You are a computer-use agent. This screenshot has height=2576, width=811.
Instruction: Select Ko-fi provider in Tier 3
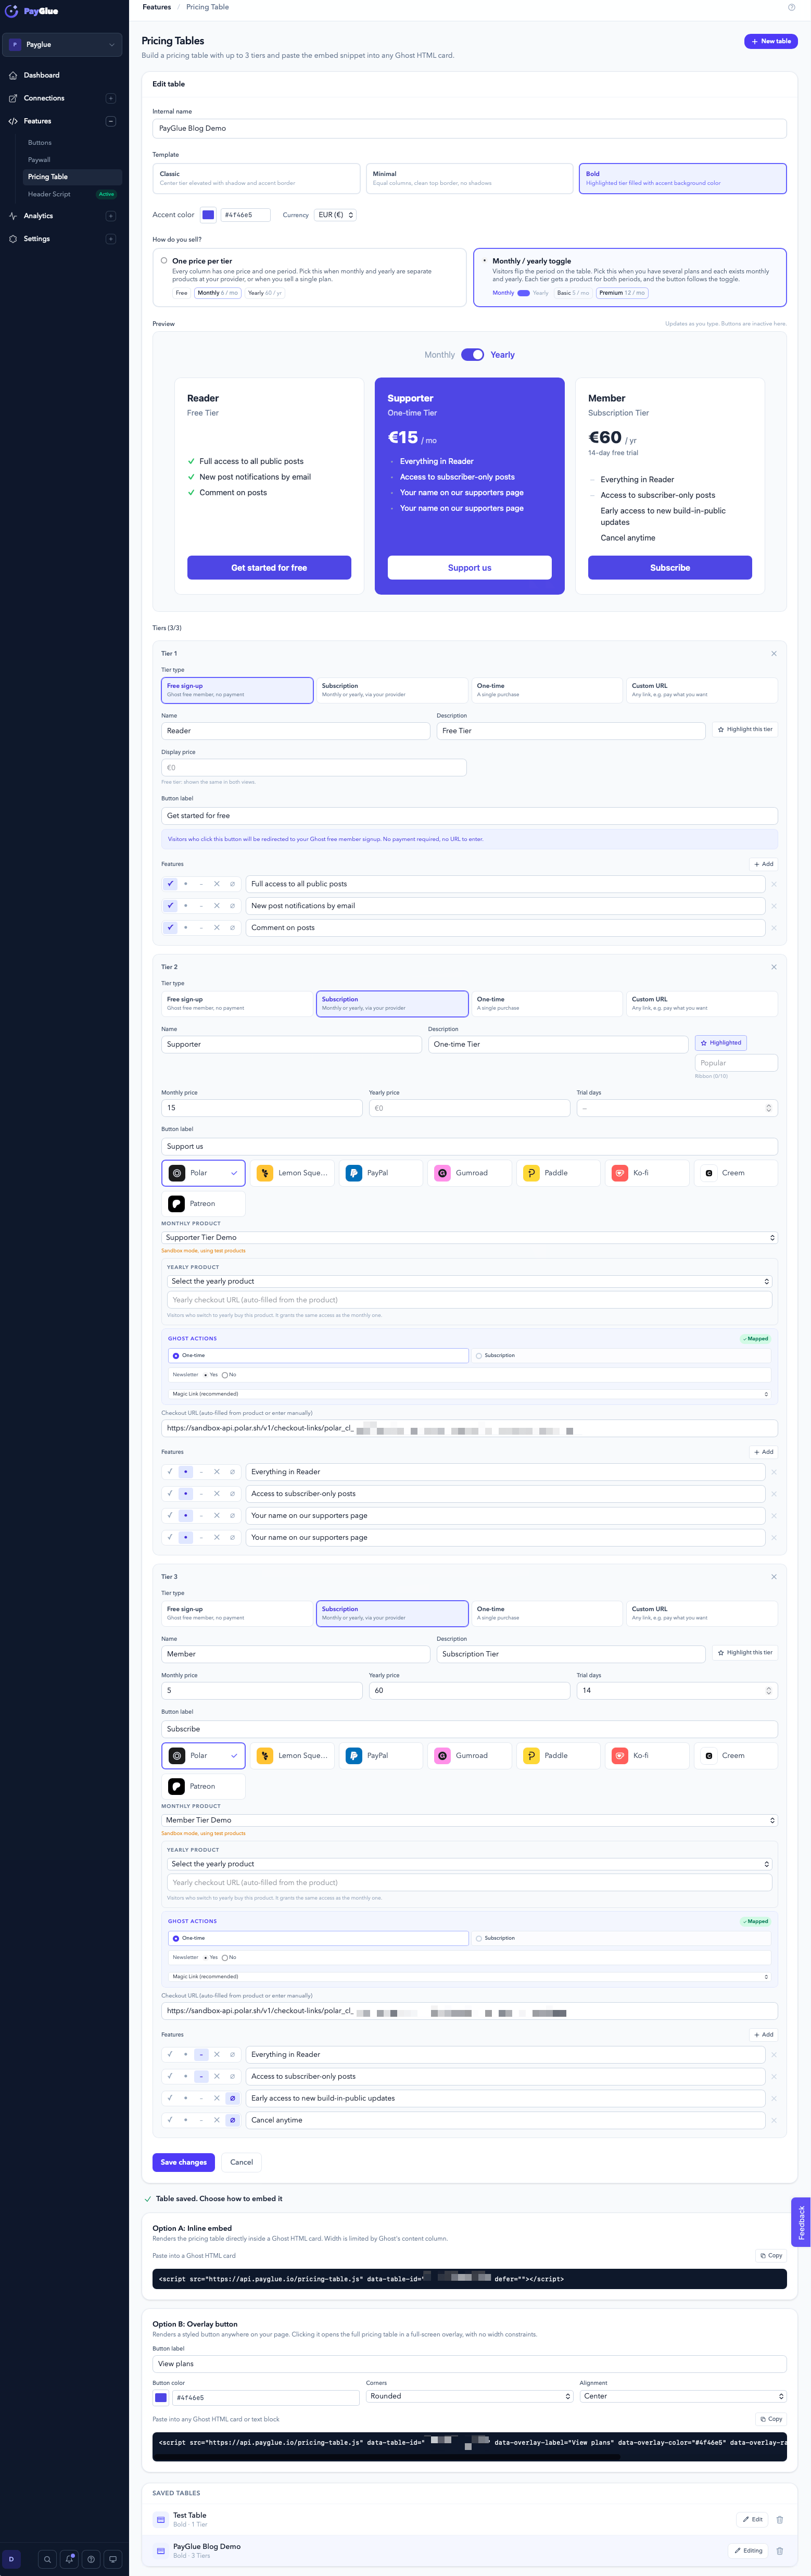point(647,1755)
